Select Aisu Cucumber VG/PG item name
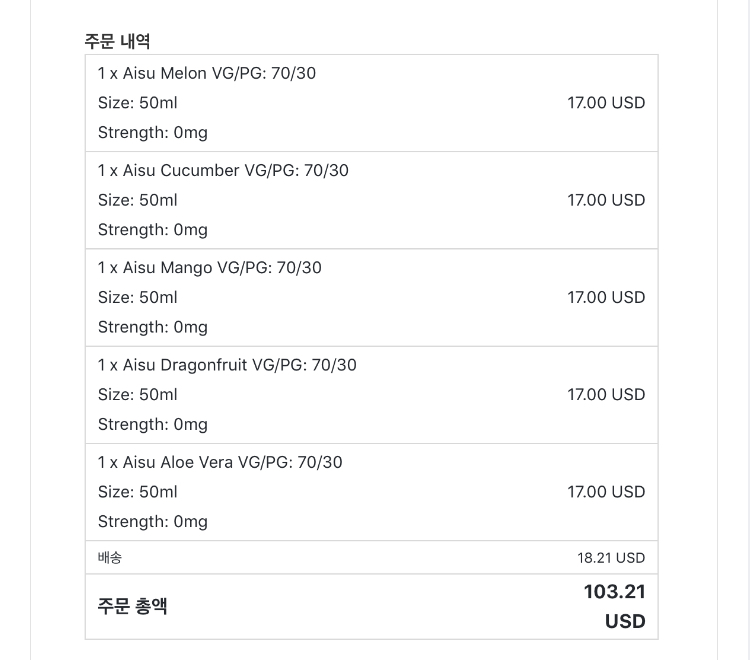 pos(223,171)
